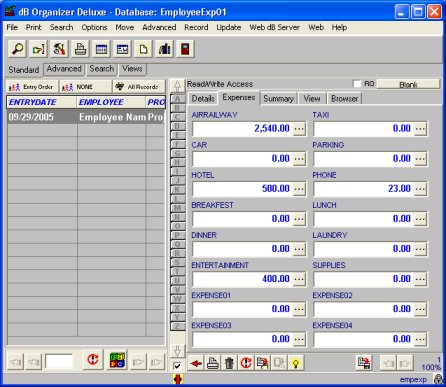Click the BREAKFEST amount field
The width and height of the screenshot is (446, 387).
pos(242,219)
